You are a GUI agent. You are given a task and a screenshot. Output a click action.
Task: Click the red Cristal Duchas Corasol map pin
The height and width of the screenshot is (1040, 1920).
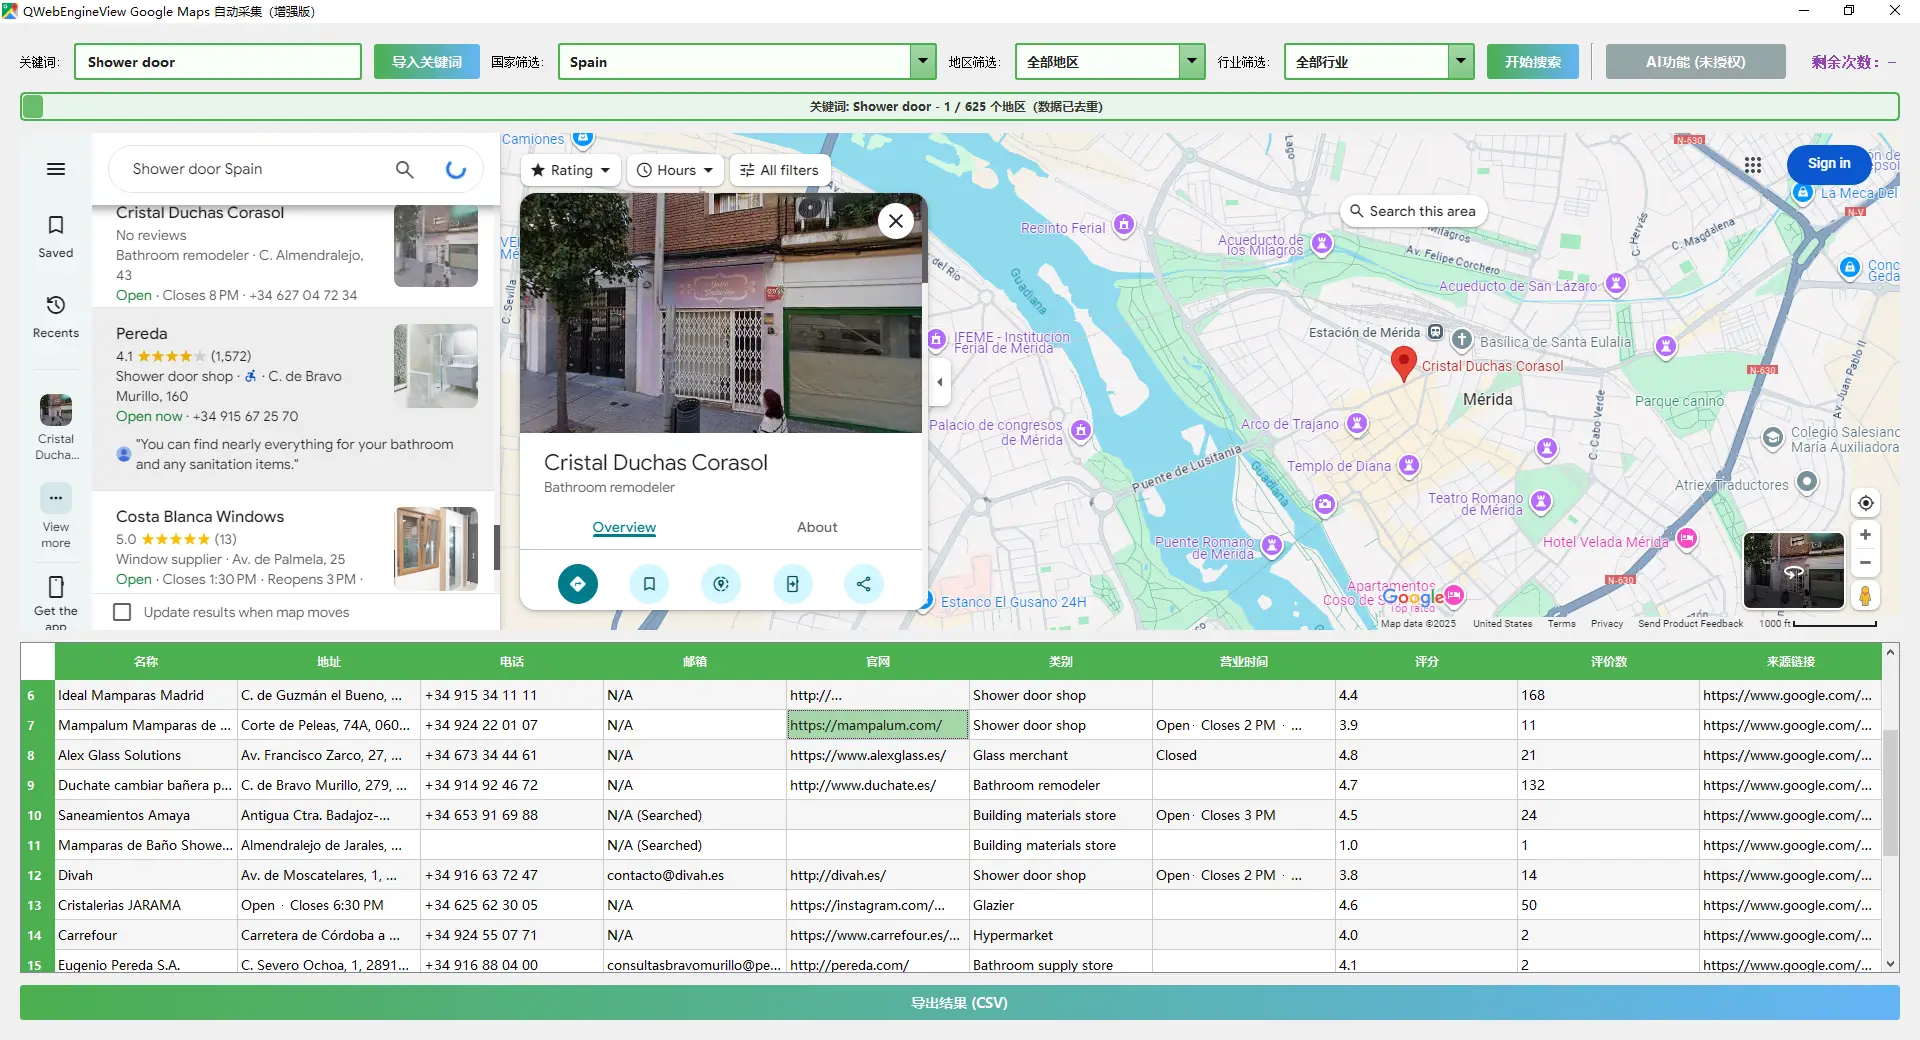(1404, 364)
